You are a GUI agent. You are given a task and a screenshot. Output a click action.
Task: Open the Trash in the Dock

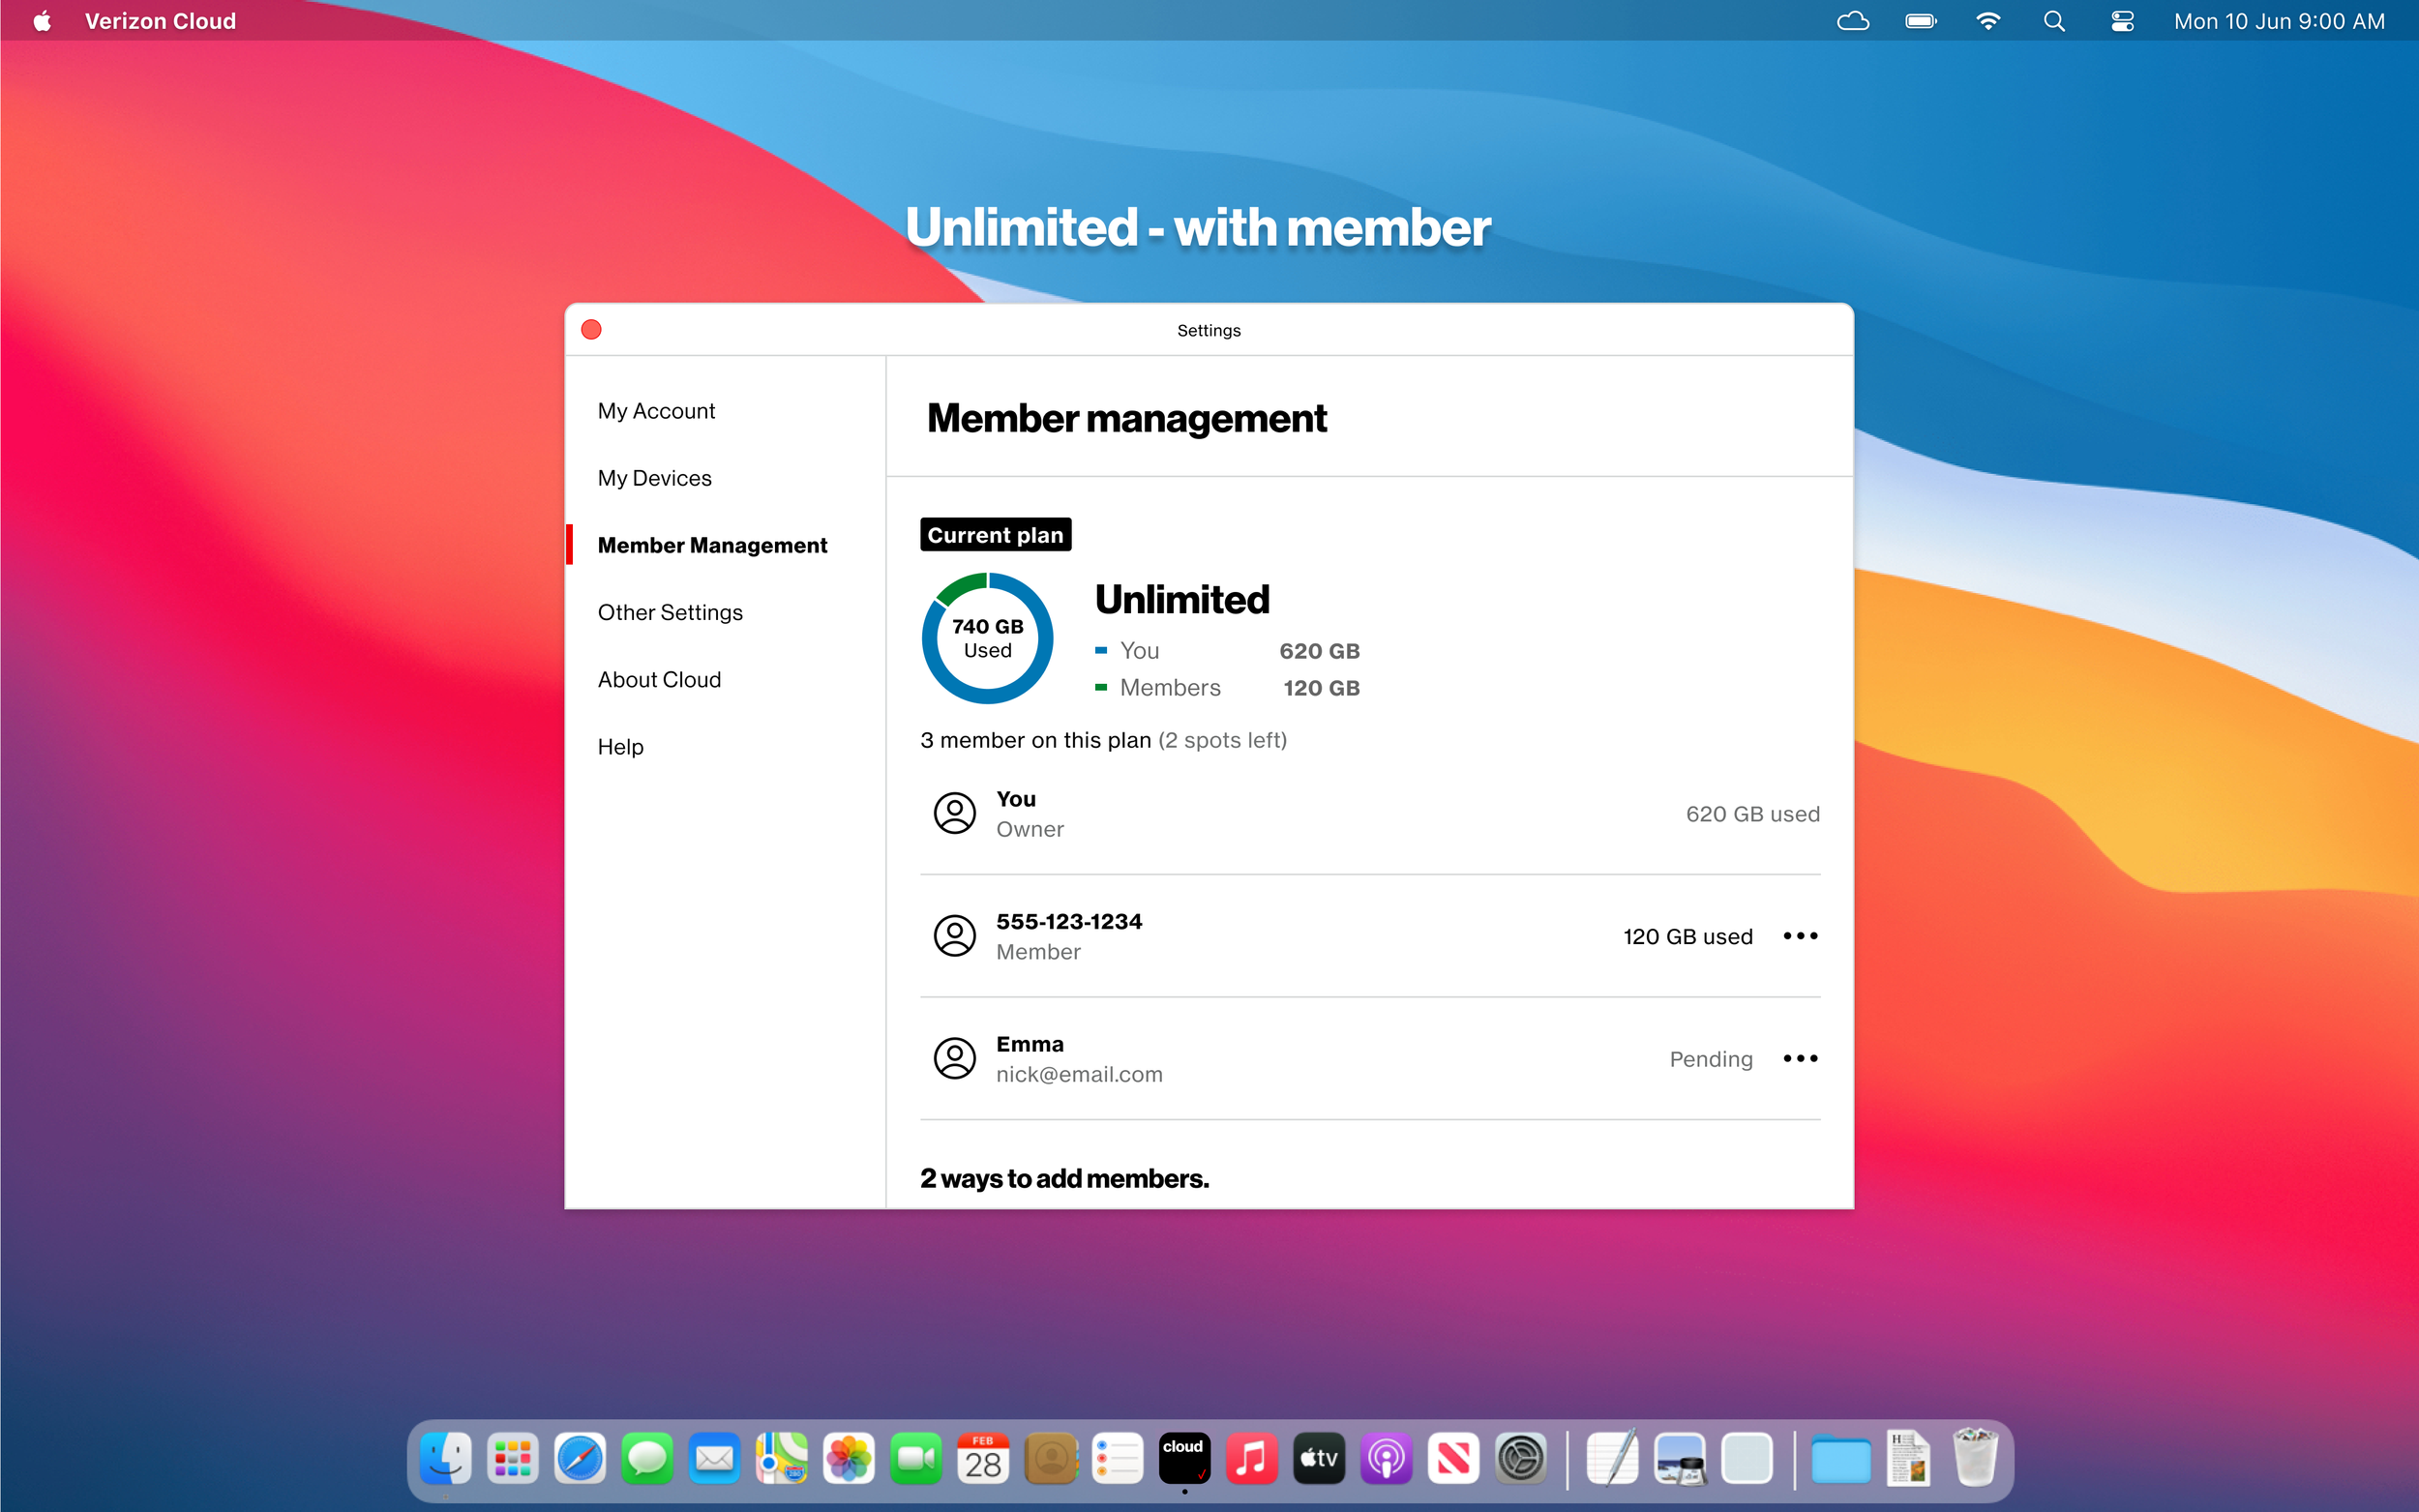(1975, 1459)
